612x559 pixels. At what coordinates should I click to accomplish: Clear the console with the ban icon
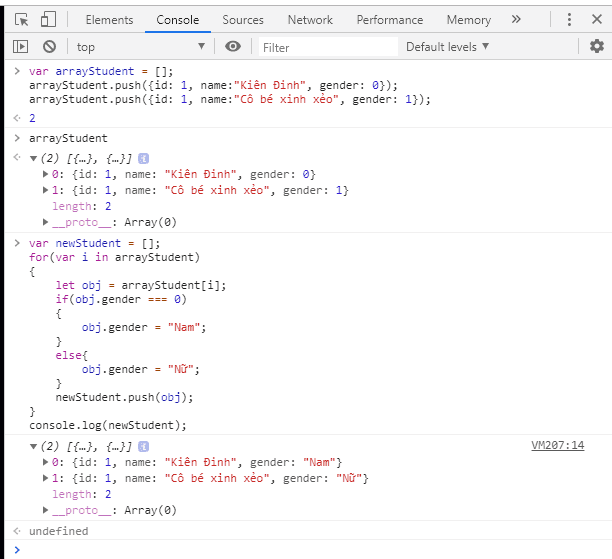pos(49,46)
